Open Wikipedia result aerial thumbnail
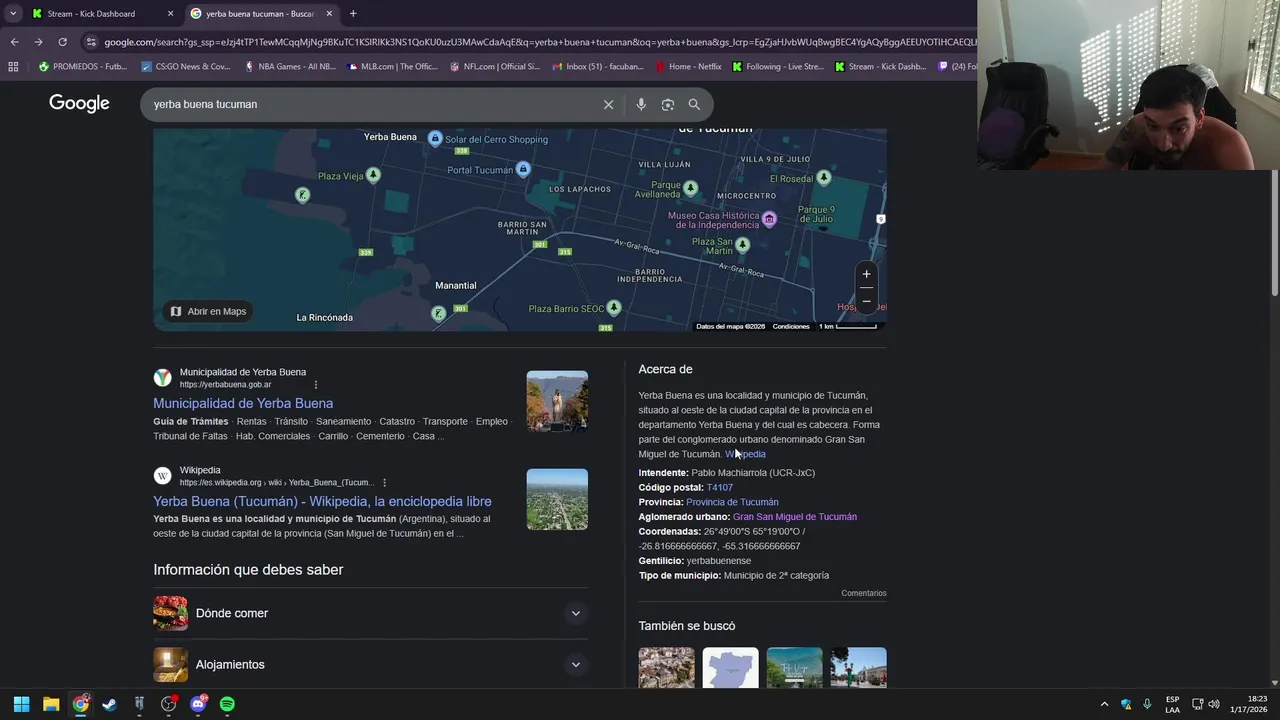The height and width of the screenshot is (720, 1280). point(557,499)
